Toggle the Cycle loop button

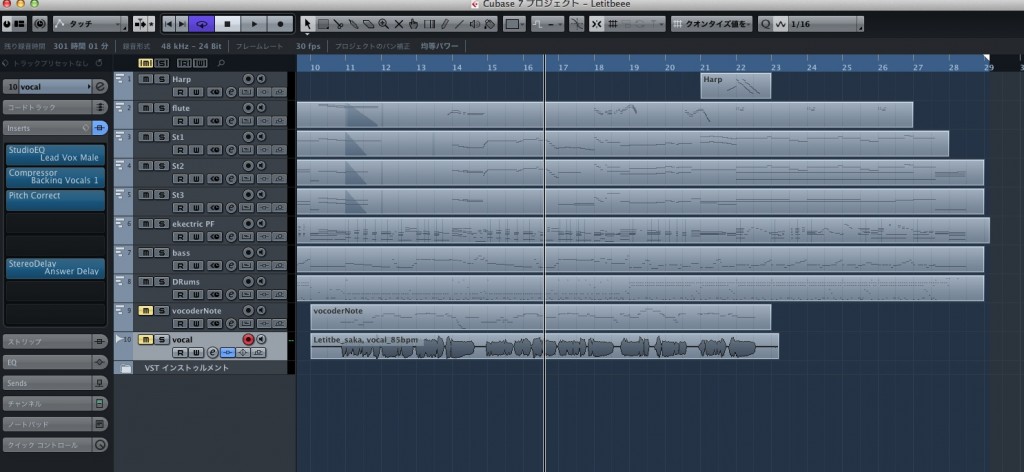tap(202, 24)
